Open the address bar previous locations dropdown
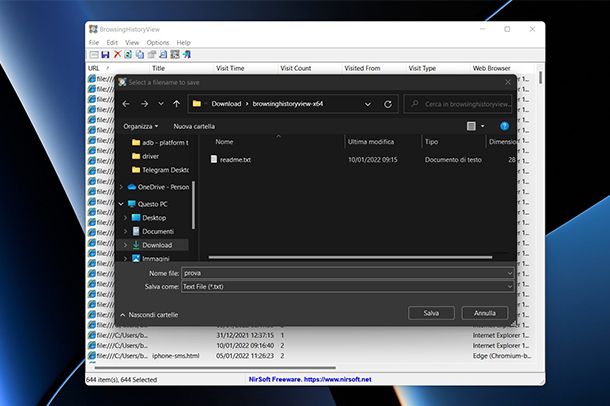Viewport: 610px width, 406px height. [x=368, y=104]
